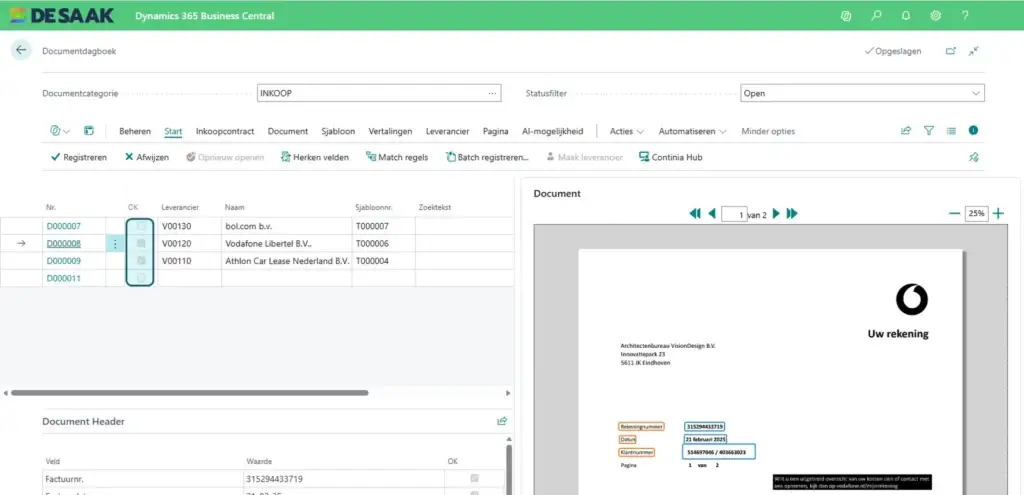The image size is (1024, 495).
Task: Click Herken velden action
Action: [x=314, y=157]
